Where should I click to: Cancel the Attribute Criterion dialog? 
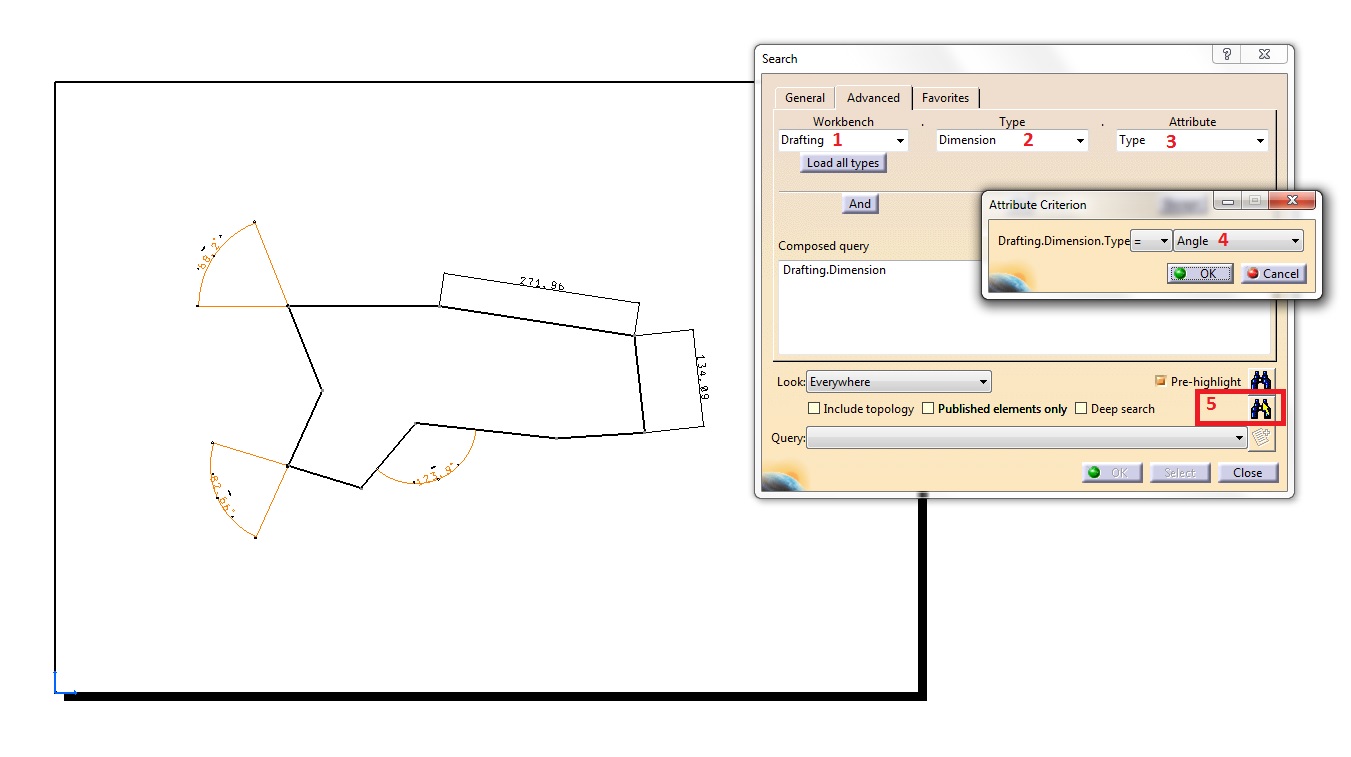[x=1273, y=273]
